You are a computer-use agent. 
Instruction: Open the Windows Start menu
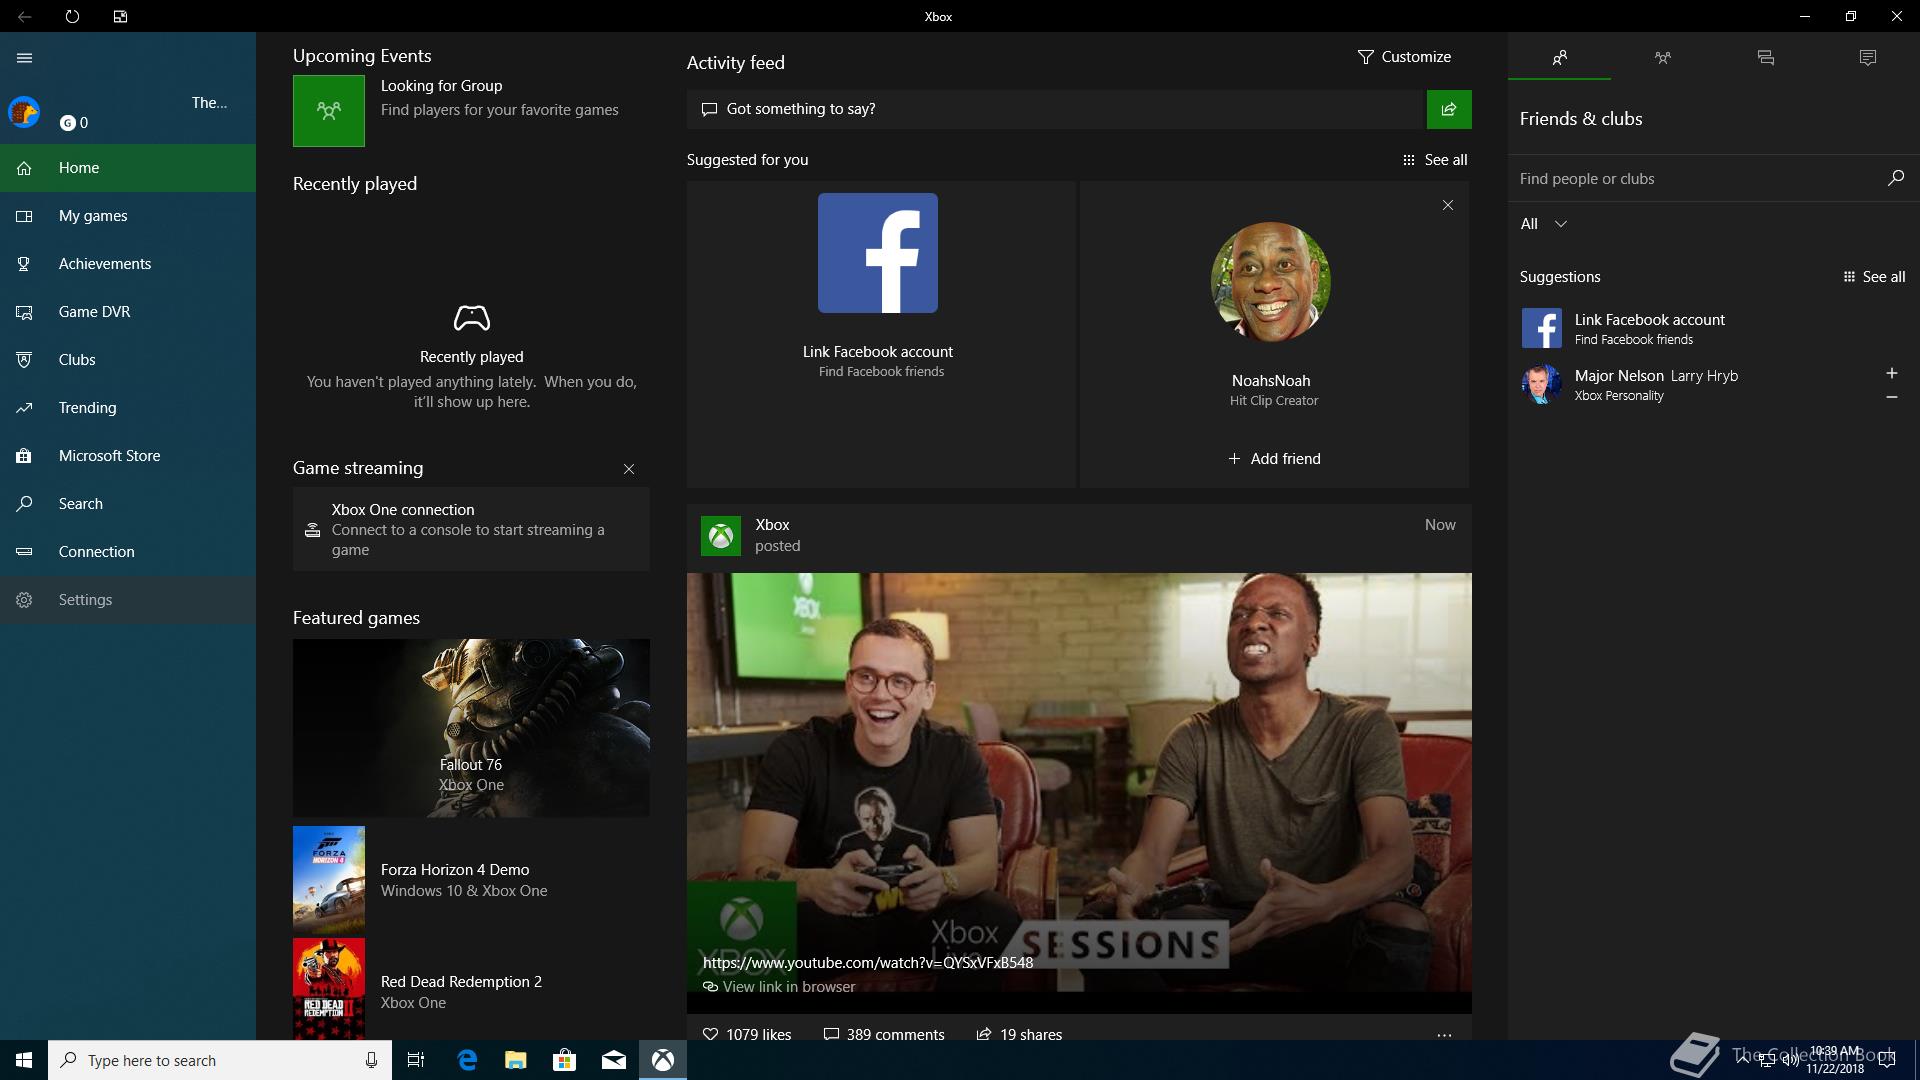pyautogui.click(x=24, y=1060)
